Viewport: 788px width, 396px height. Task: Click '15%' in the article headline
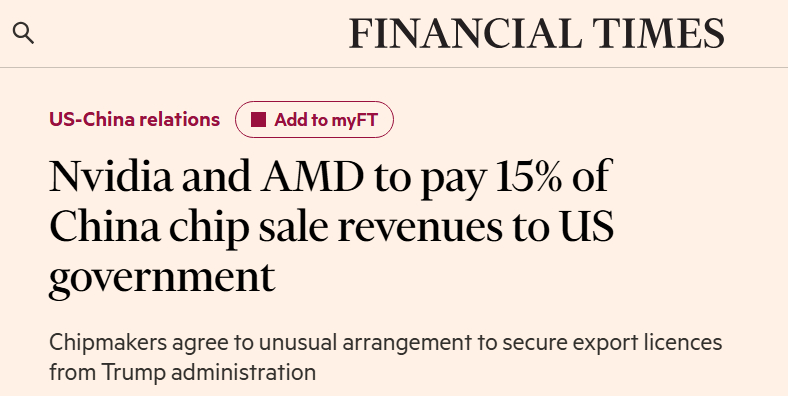(529, 176)
